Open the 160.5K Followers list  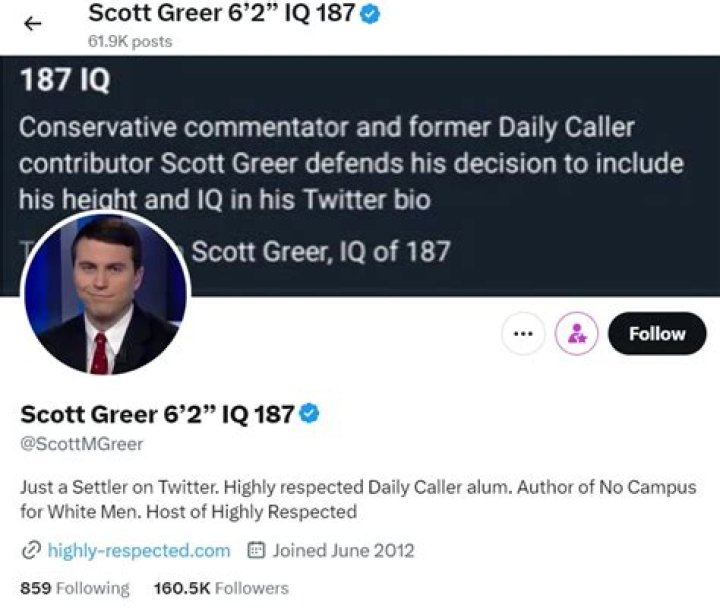click(x=220, y=588)
